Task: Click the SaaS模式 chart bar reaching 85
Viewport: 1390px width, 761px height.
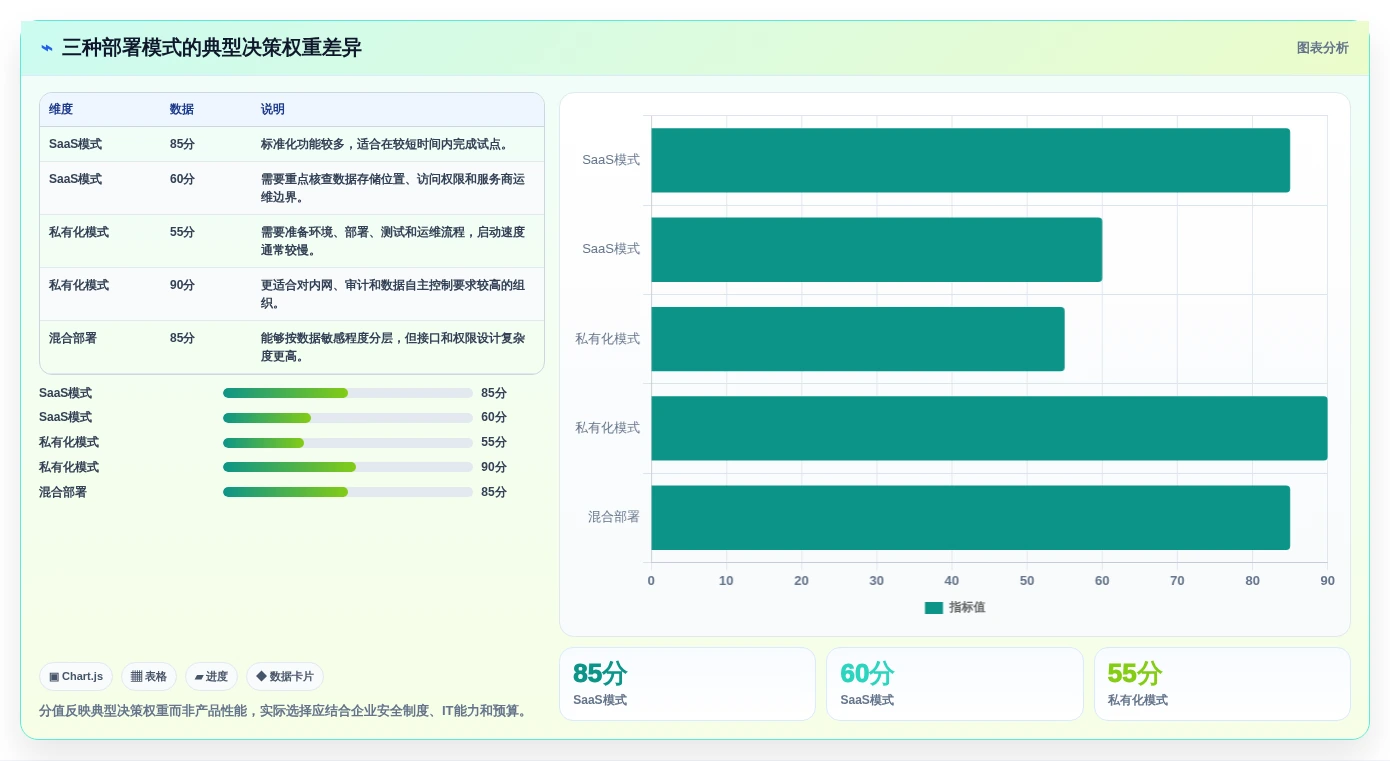Action: [970, 160]
